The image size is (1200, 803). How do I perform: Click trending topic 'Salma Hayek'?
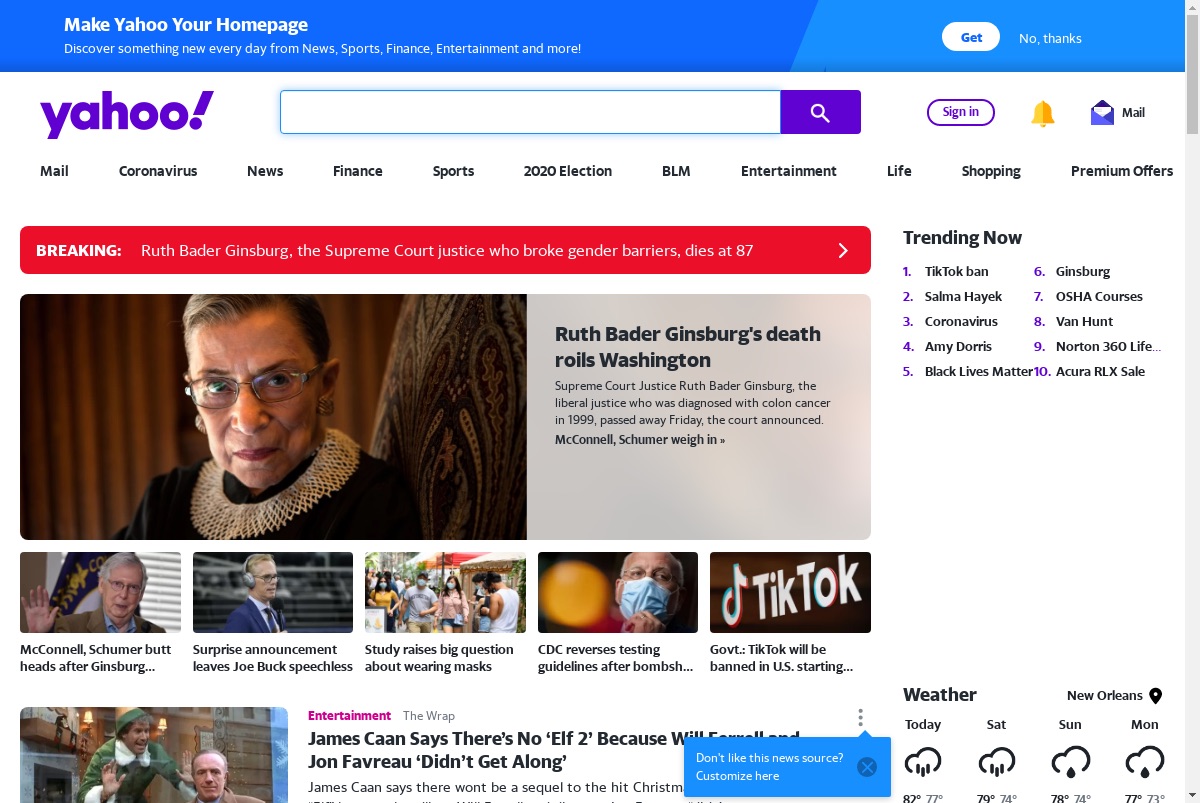click(963, 296)
